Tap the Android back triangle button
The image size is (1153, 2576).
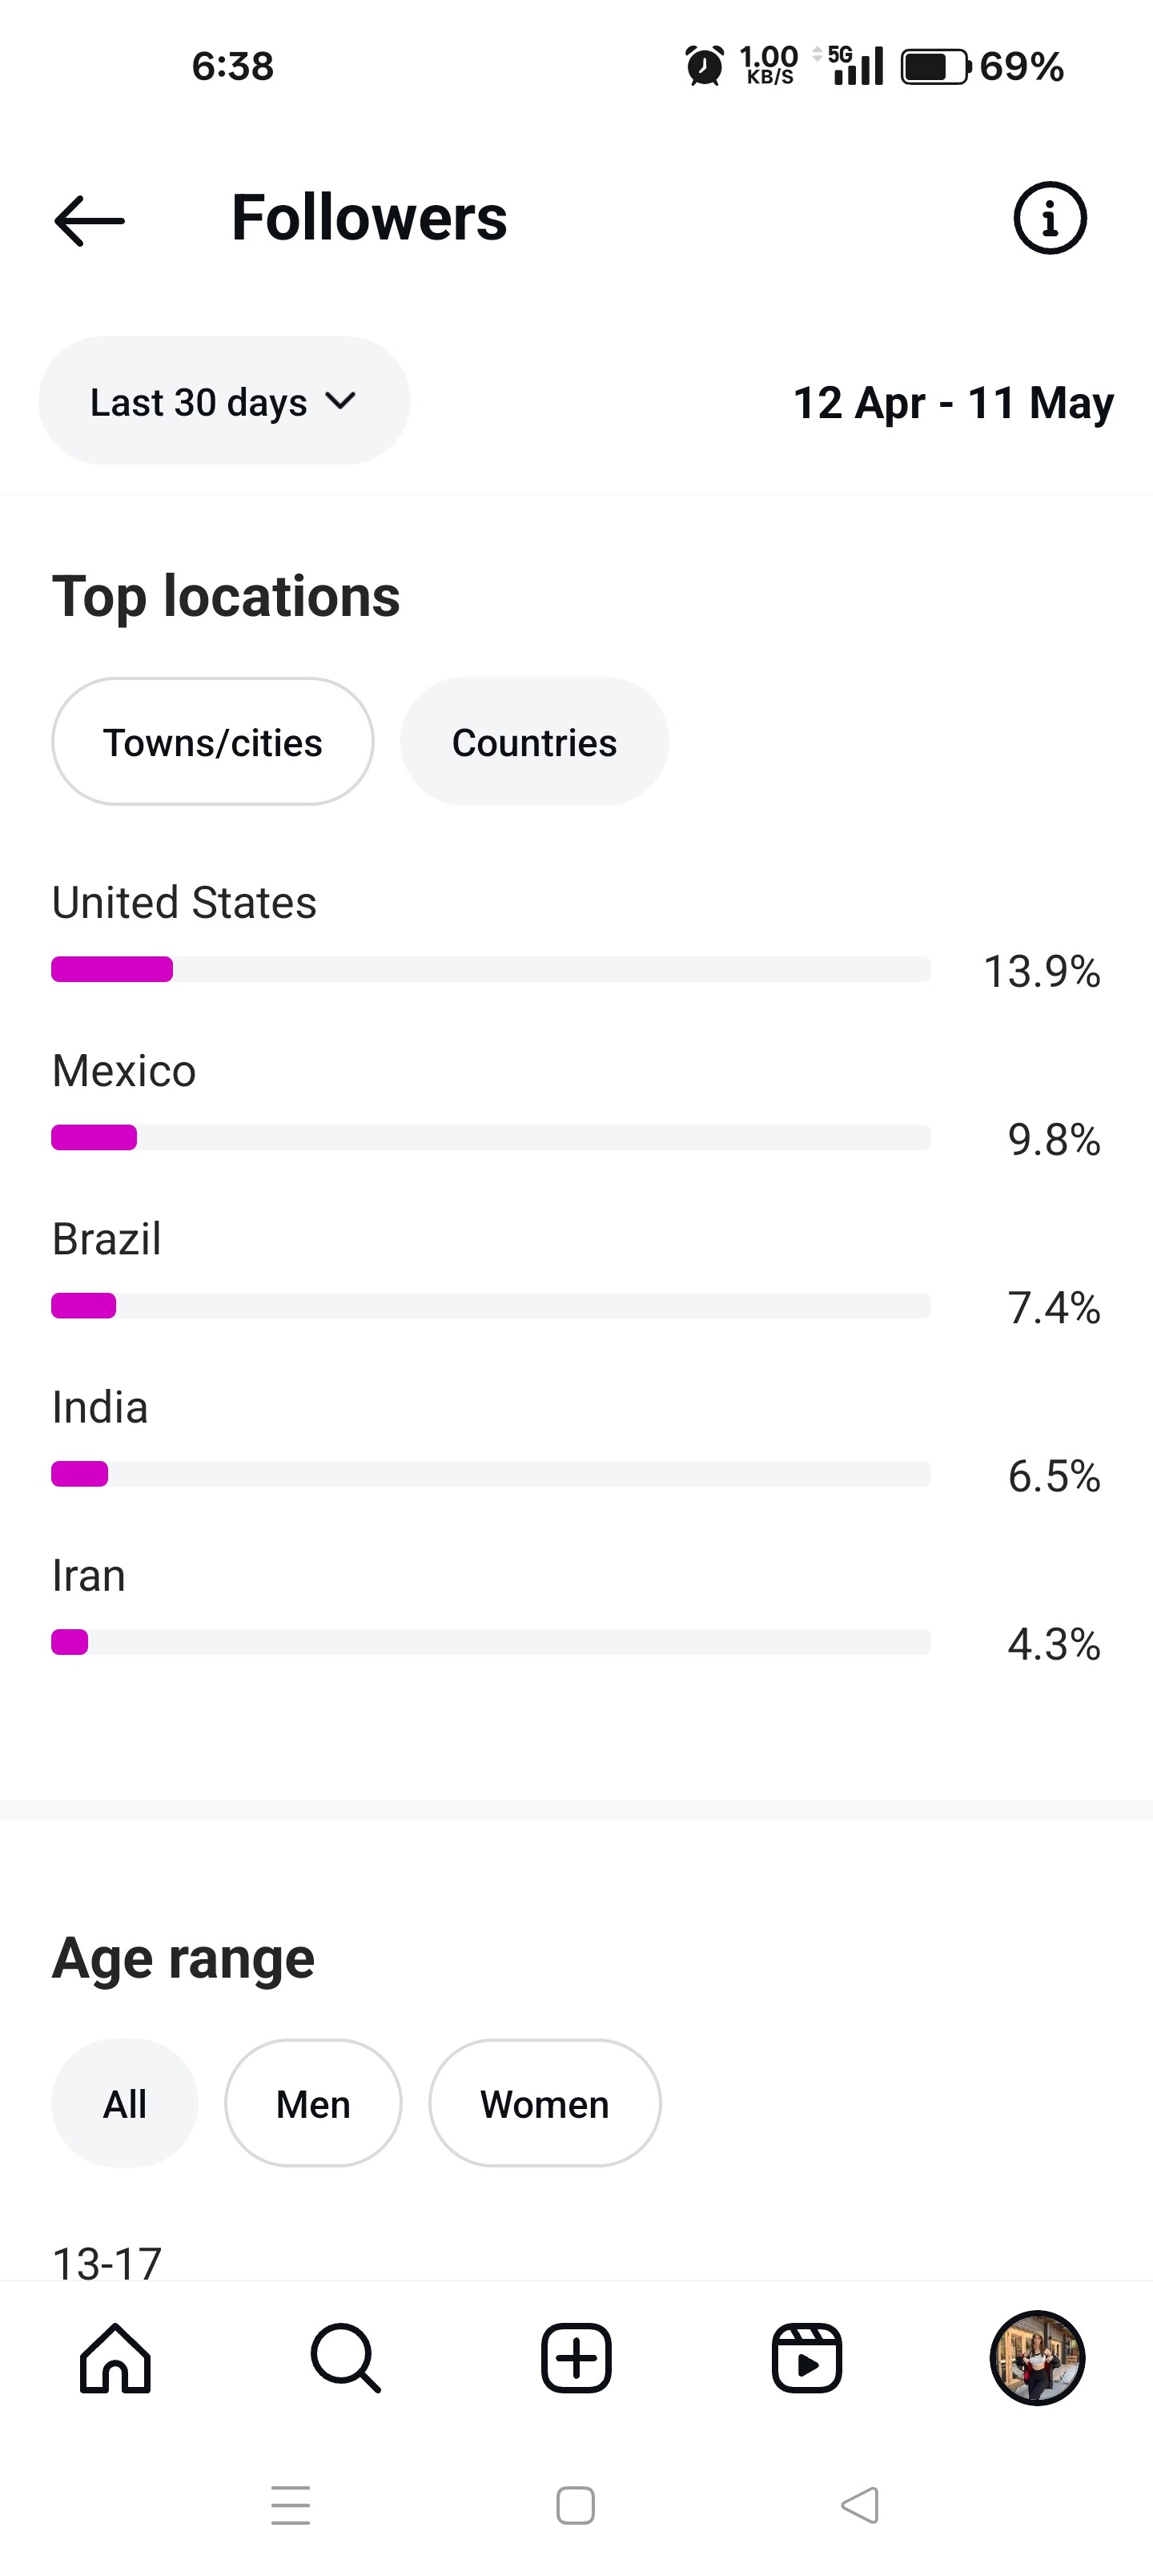pyautogui.click(x=860, y=2505)
